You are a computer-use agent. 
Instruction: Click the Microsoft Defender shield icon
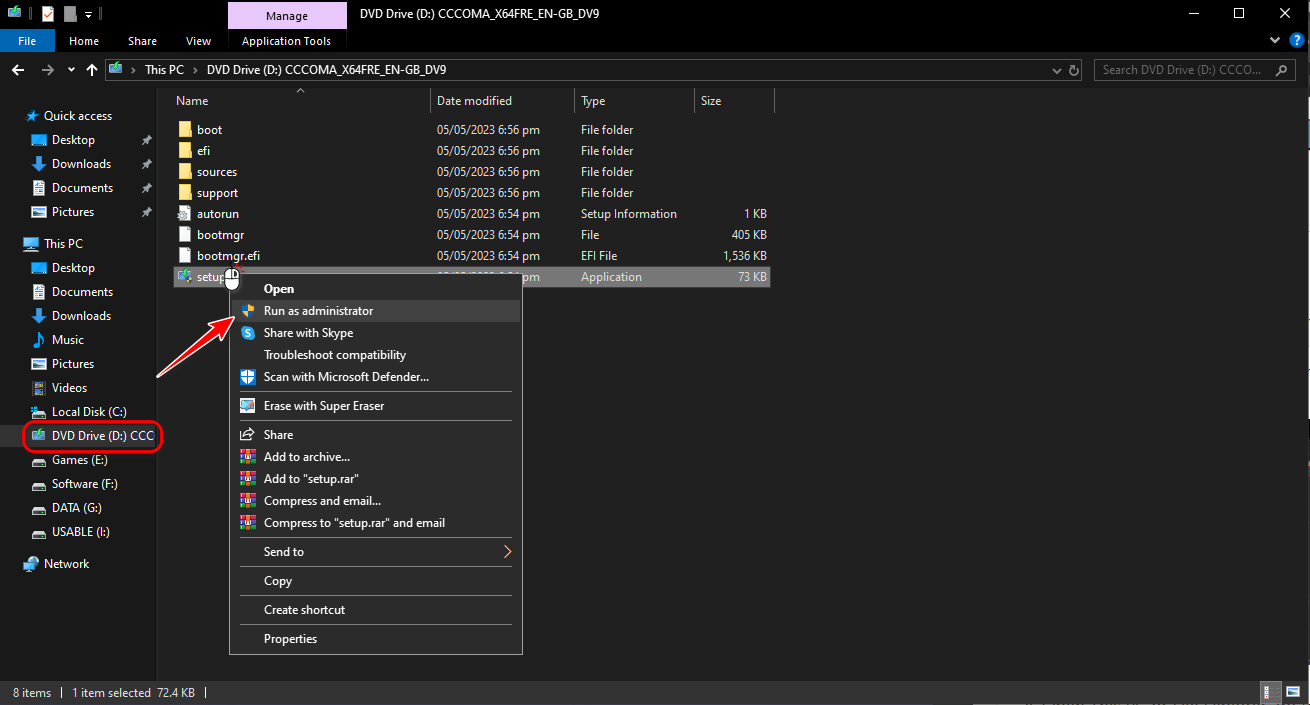click(x=247, y=377)
